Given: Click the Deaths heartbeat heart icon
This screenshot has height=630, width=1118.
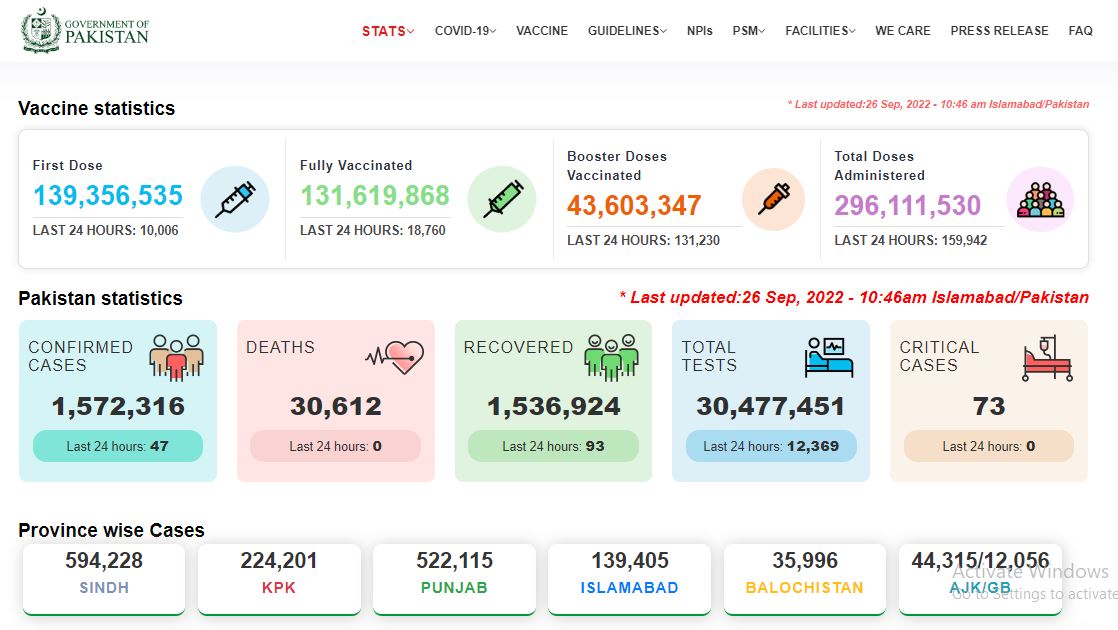Looking at the screenshot, I should click(395, 357).
